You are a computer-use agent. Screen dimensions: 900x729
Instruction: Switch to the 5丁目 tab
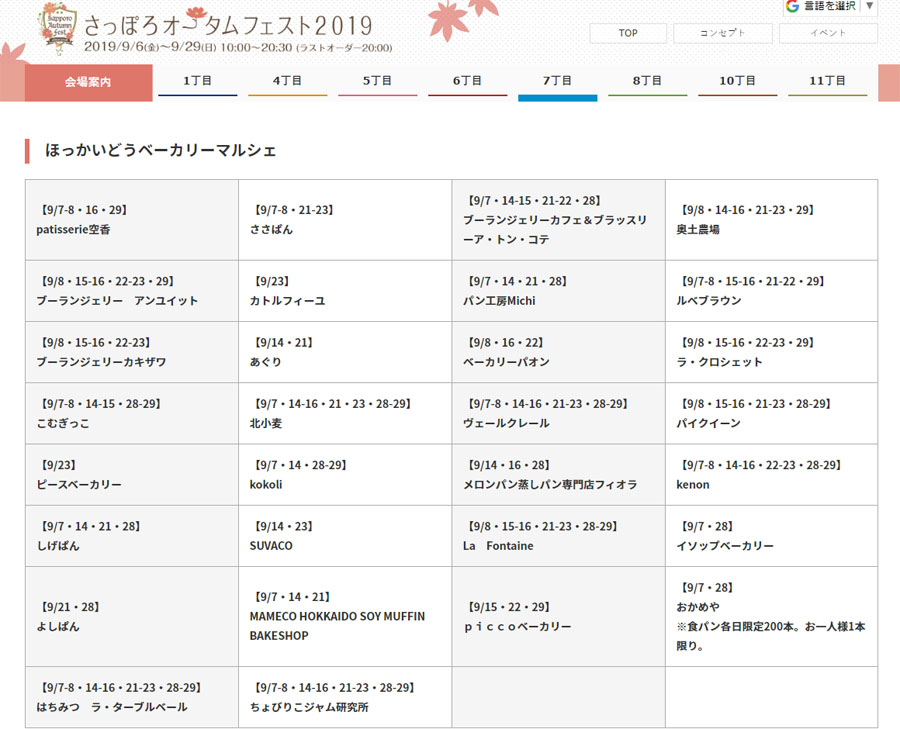pos(377,81)
